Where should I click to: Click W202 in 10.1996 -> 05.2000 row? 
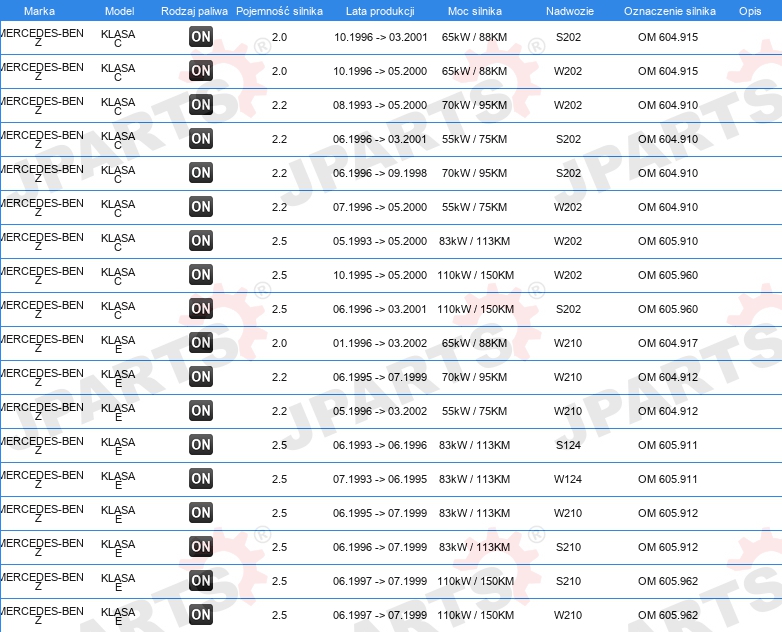coord(568,71)
